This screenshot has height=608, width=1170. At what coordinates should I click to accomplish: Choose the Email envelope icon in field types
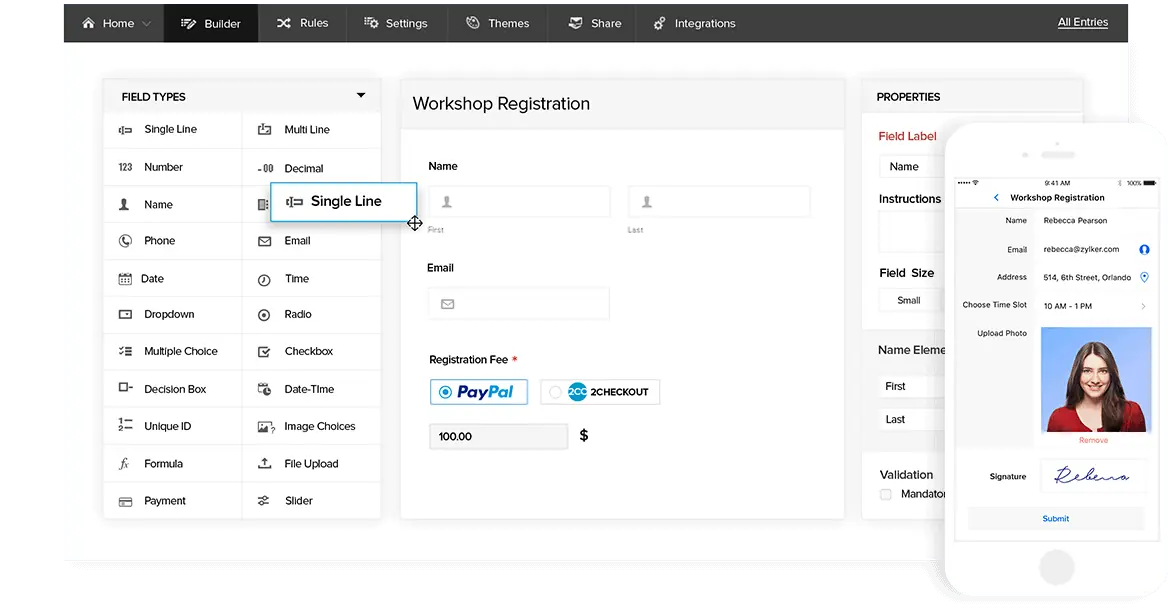[x=264, y=241]
